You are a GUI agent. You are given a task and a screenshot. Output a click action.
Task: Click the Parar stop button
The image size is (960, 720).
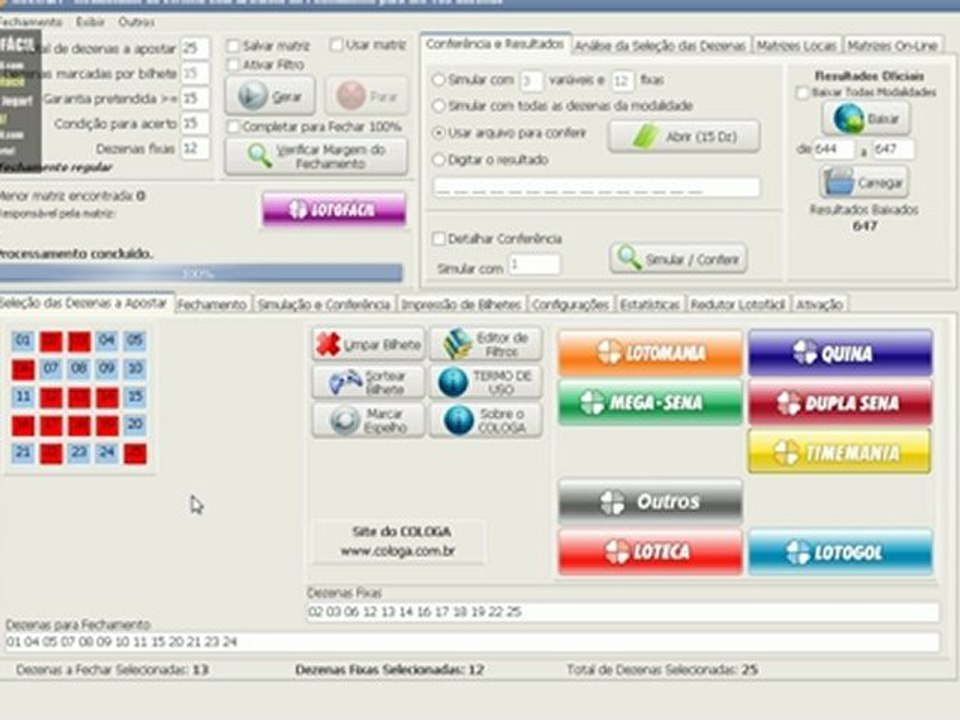tap(366, 96)
